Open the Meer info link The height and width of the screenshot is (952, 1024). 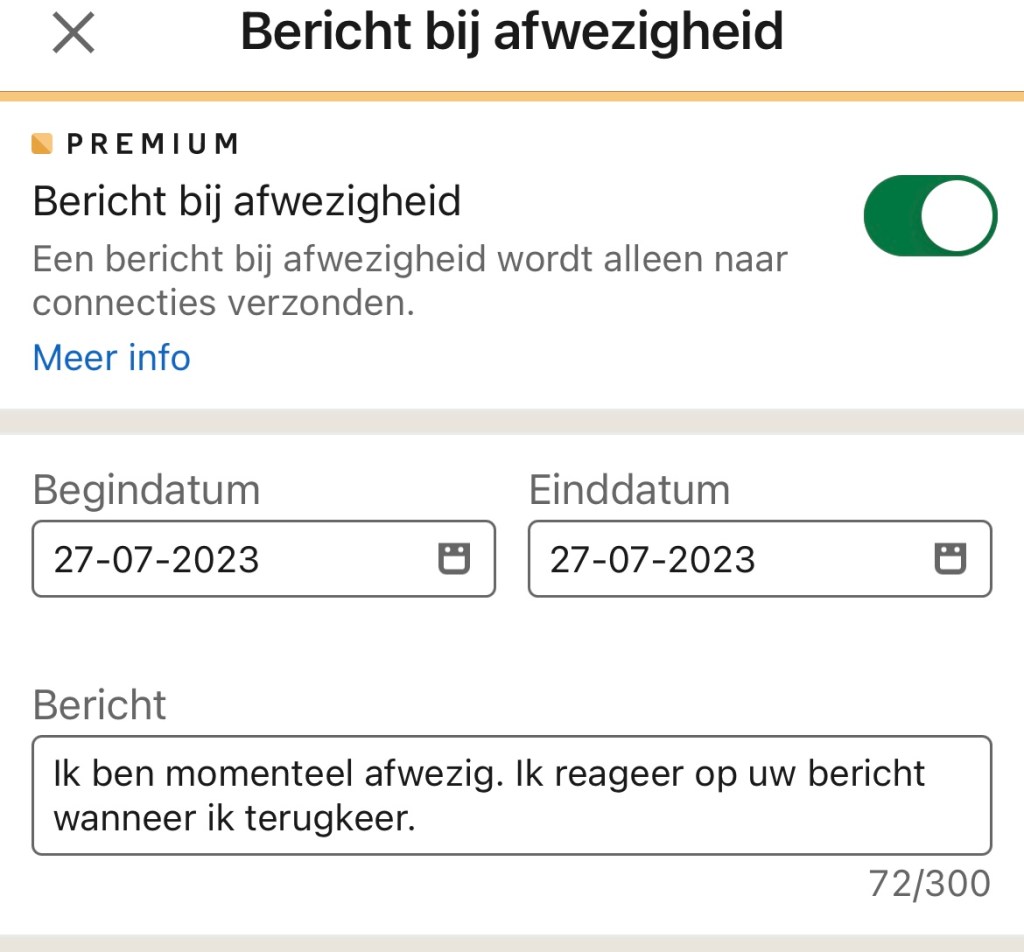[x=111, y=357]
